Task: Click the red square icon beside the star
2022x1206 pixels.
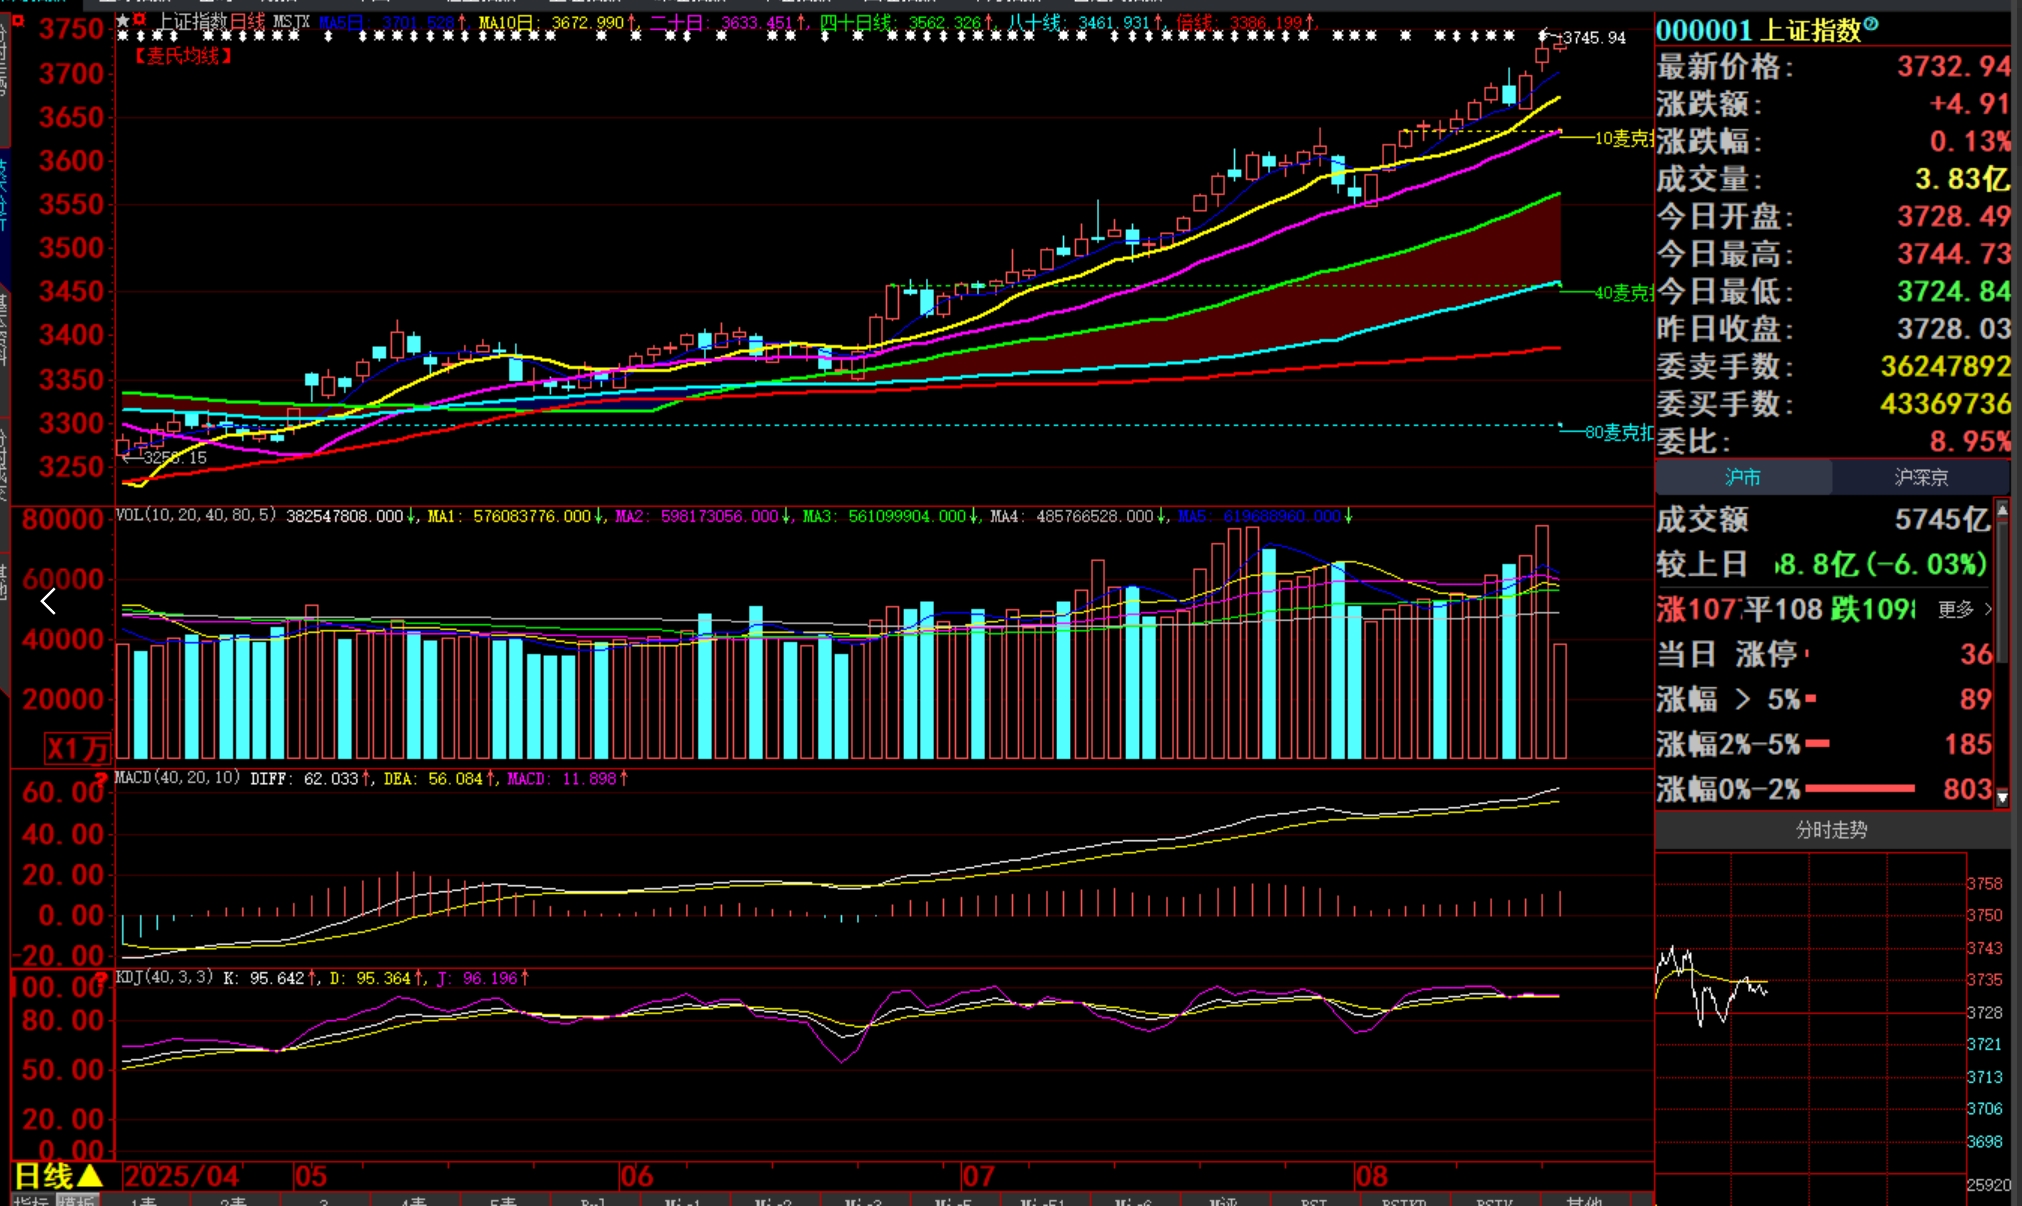Action: point(139,20)
